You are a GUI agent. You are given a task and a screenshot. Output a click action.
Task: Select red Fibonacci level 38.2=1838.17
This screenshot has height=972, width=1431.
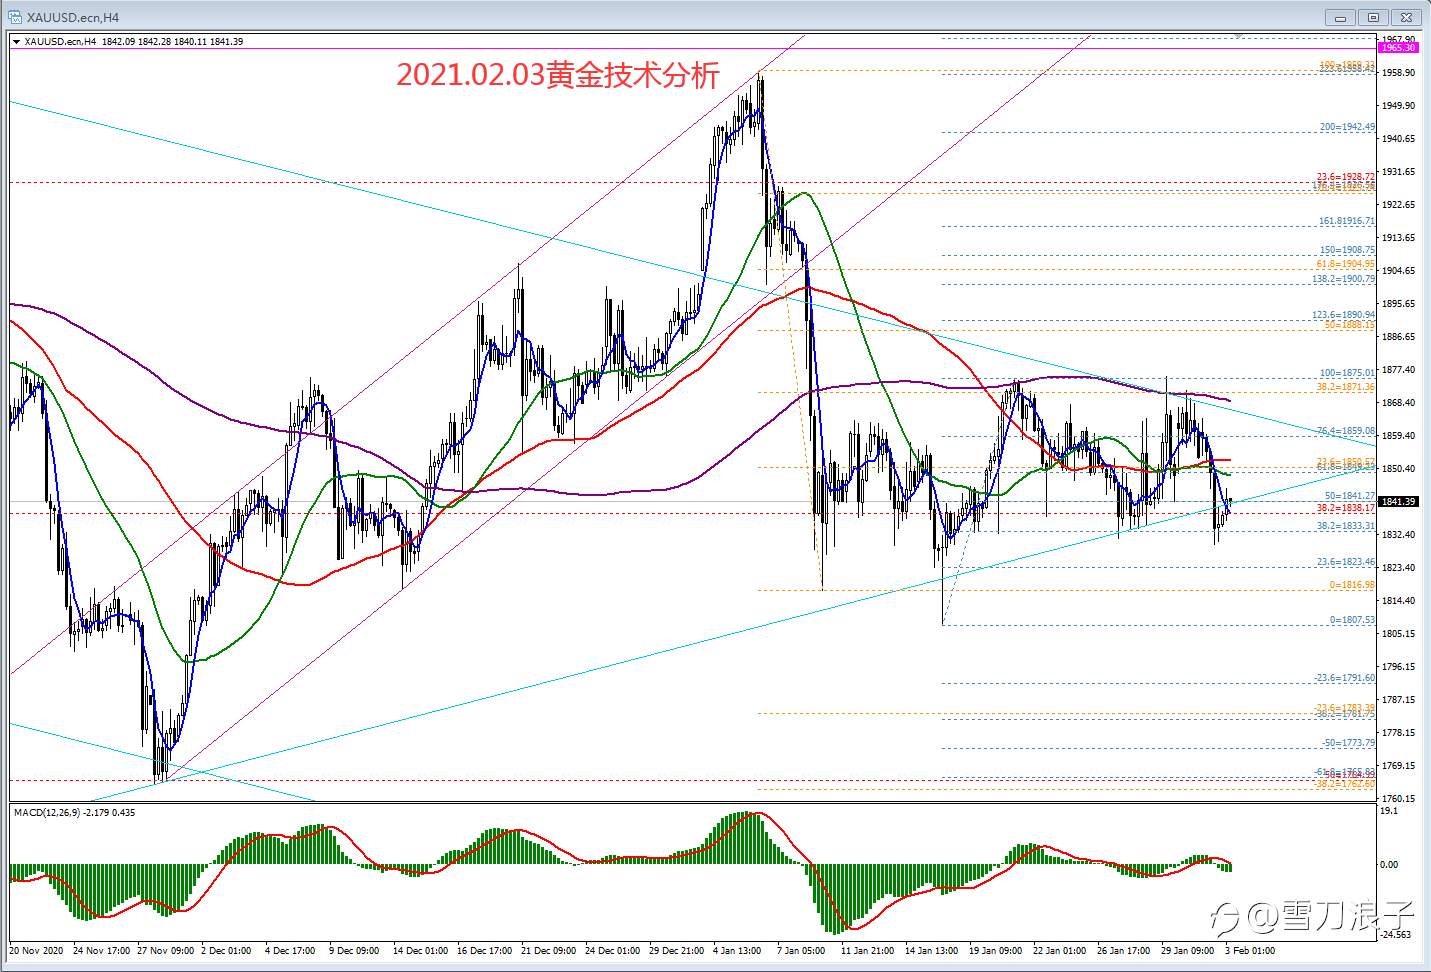(x=1346, y=508)
